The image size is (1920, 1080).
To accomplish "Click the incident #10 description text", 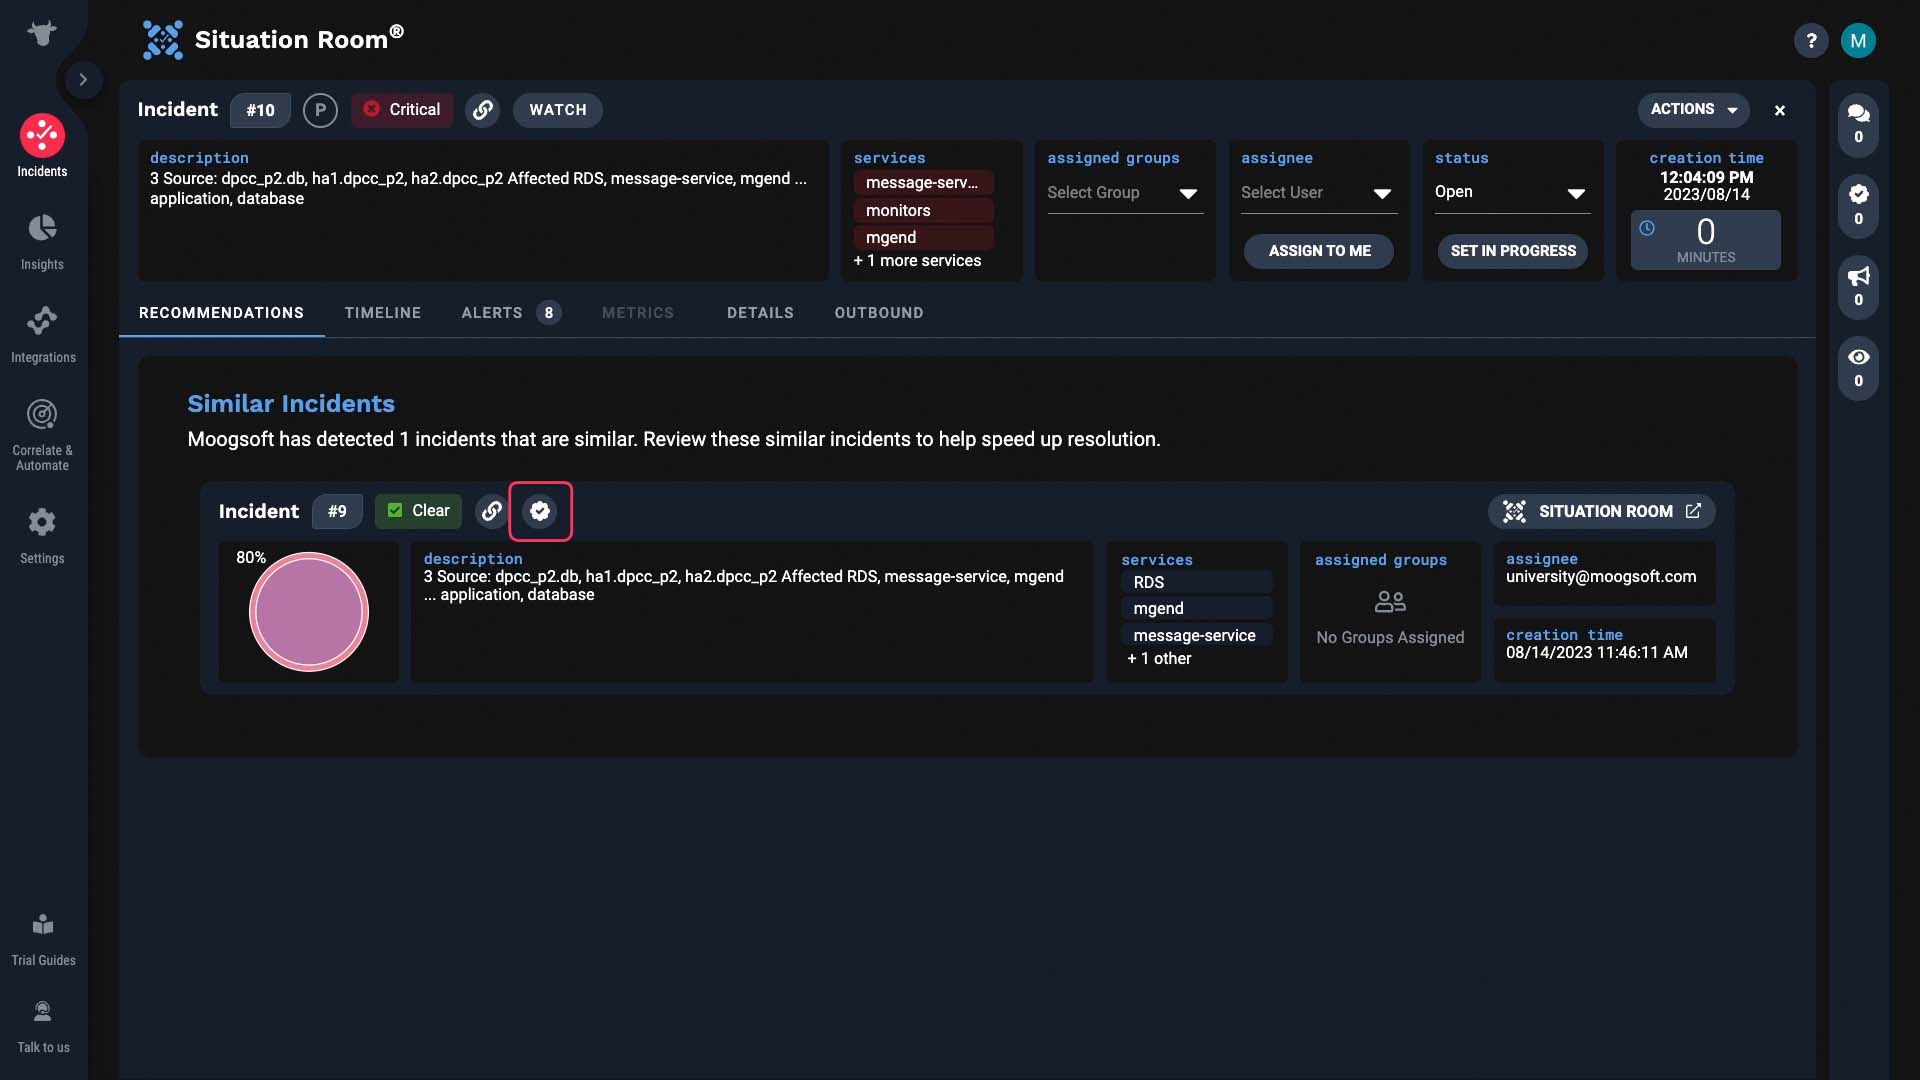I will (478, 189).
